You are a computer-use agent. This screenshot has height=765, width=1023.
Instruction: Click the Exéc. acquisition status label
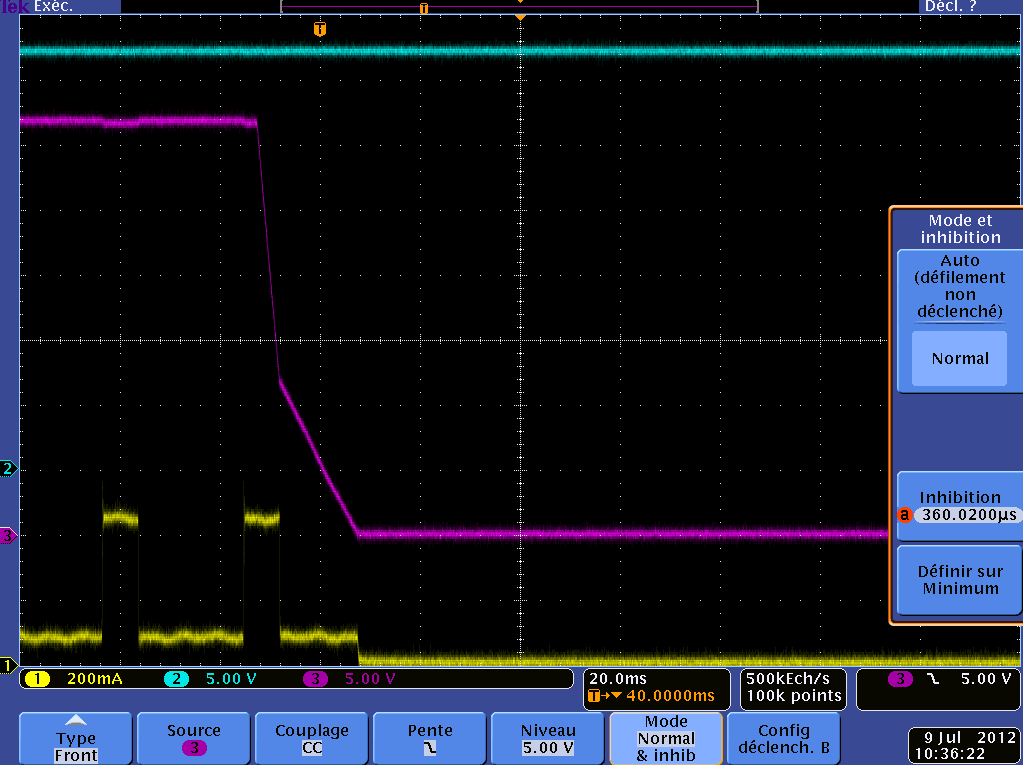point(54,7)
